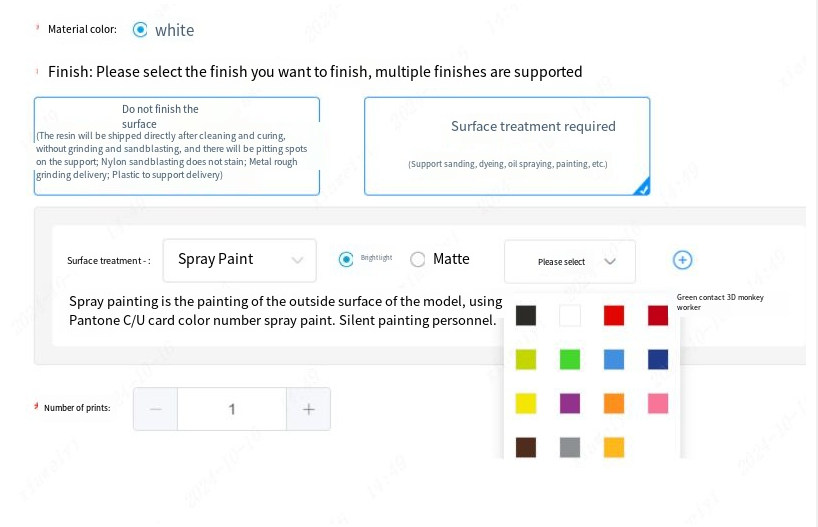Click the number of prints input field
Screen dimensions: 818x527
click(x=232, y=409)
